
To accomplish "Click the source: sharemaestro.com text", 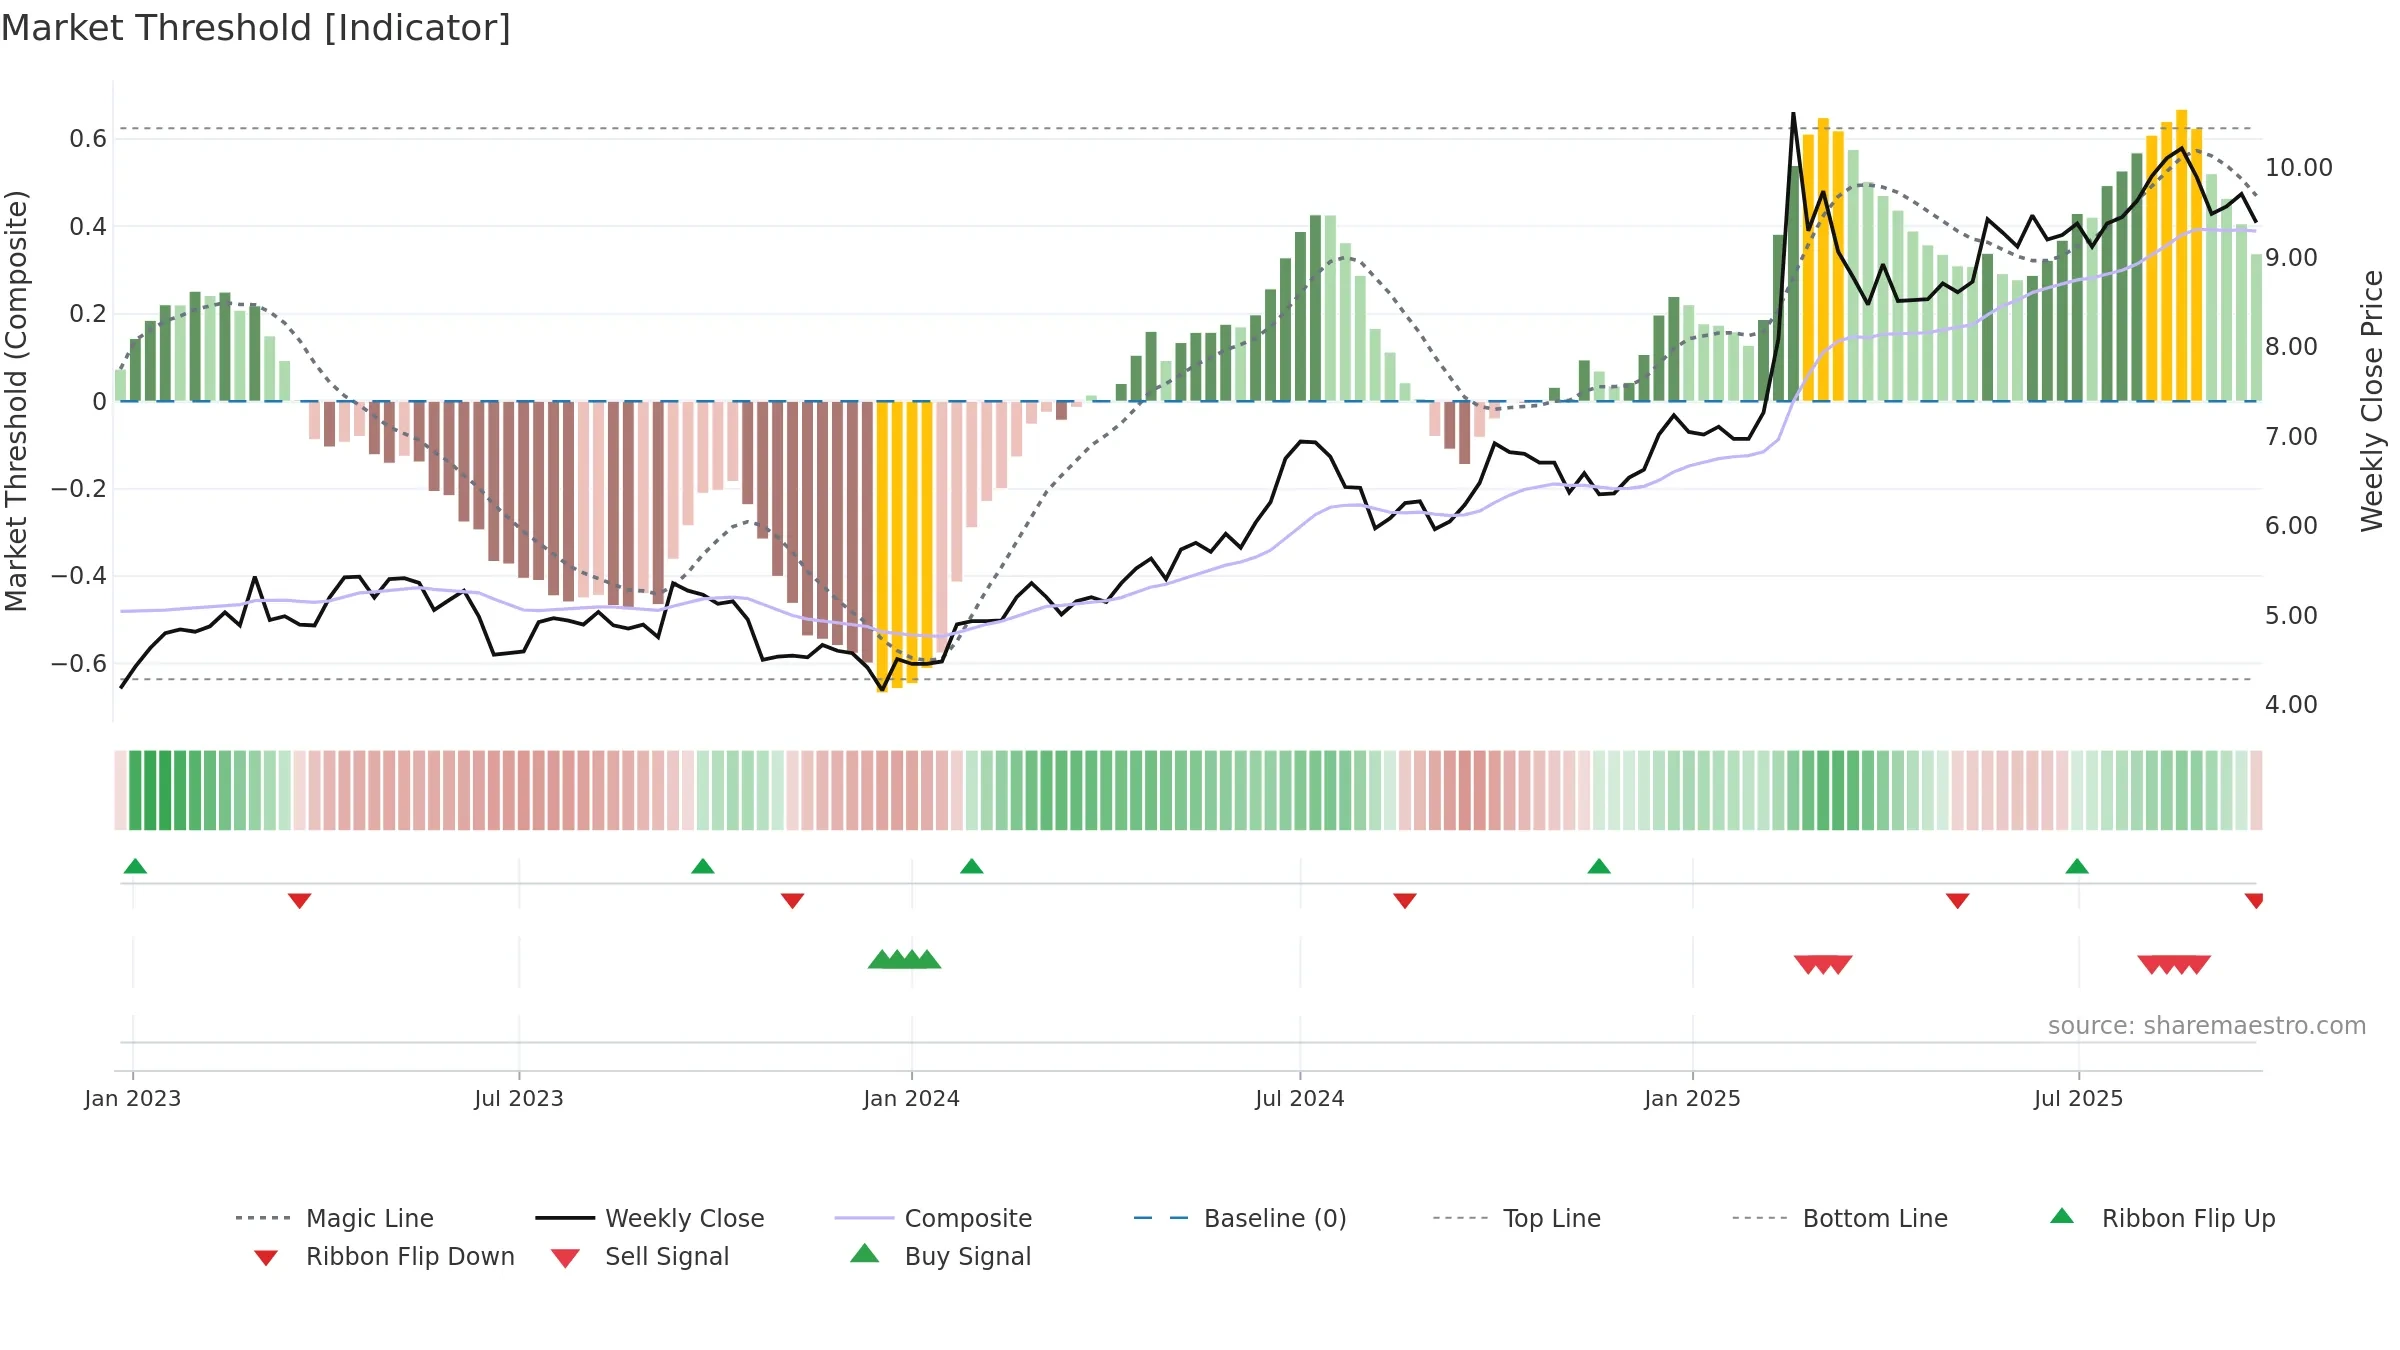I will pyautogui.click(x=2207, y=1026).
